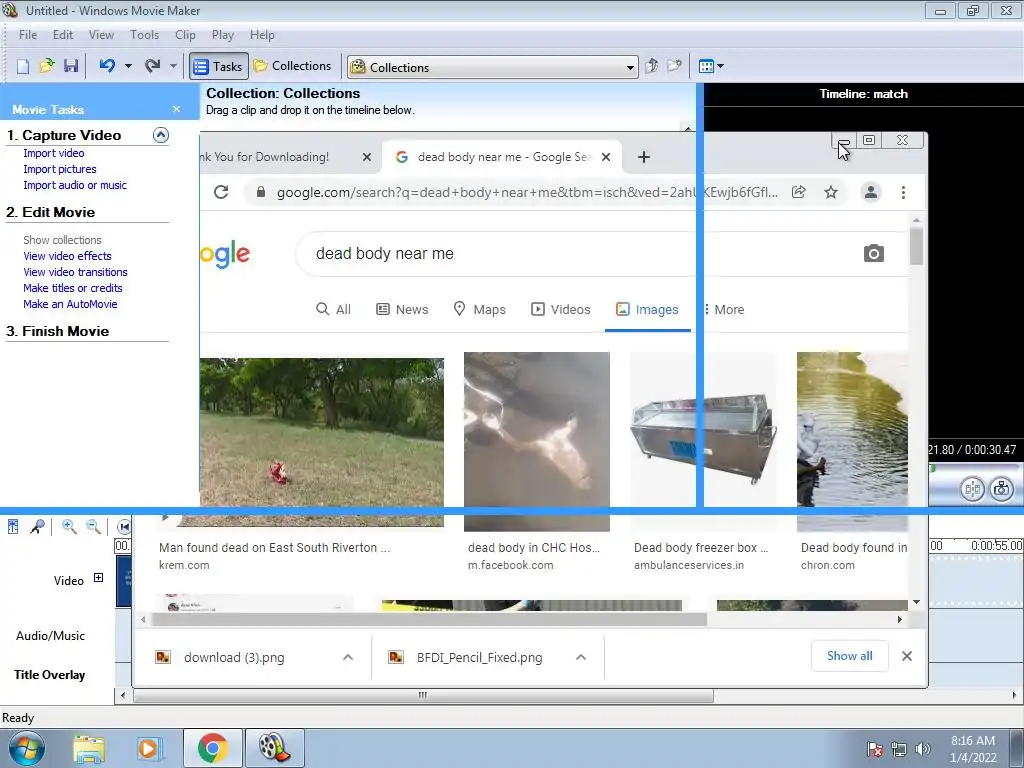Open the Help menu
Screen dimensions: 1024x768
(262, 35)
